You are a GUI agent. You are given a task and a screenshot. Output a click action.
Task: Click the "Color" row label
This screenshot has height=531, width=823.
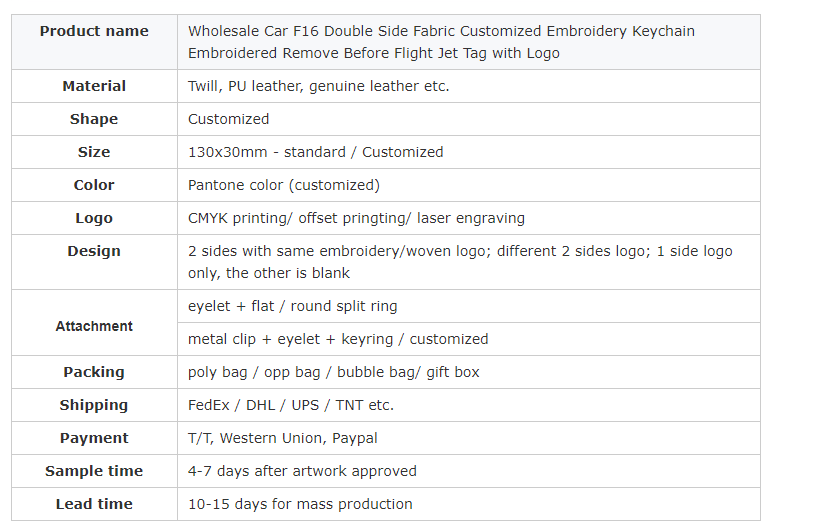[94, 185]
